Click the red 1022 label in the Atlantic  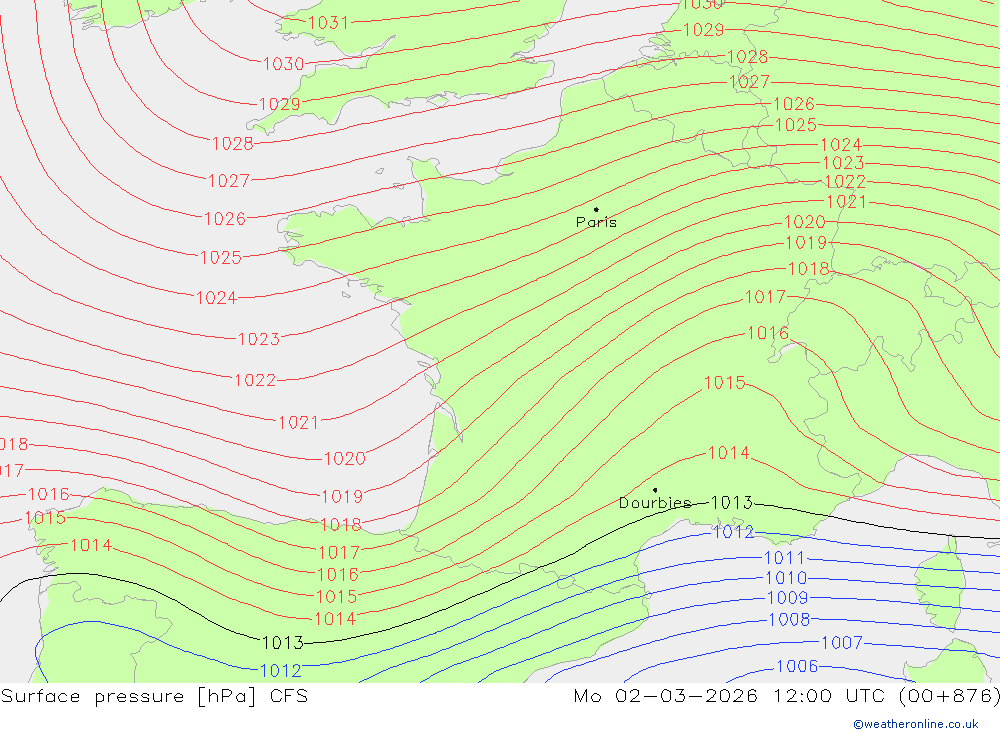(x=255, y=380)
